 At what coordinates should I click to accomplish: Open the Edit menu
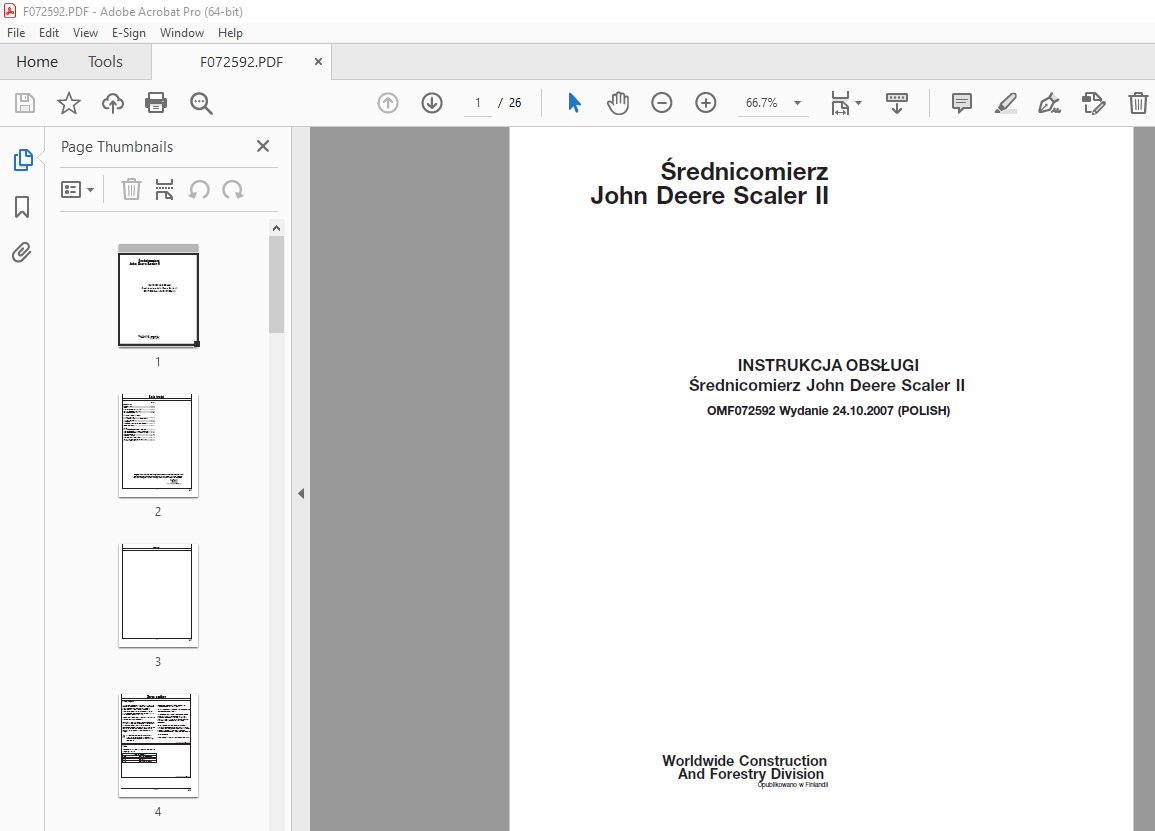[x=49, y=33]
